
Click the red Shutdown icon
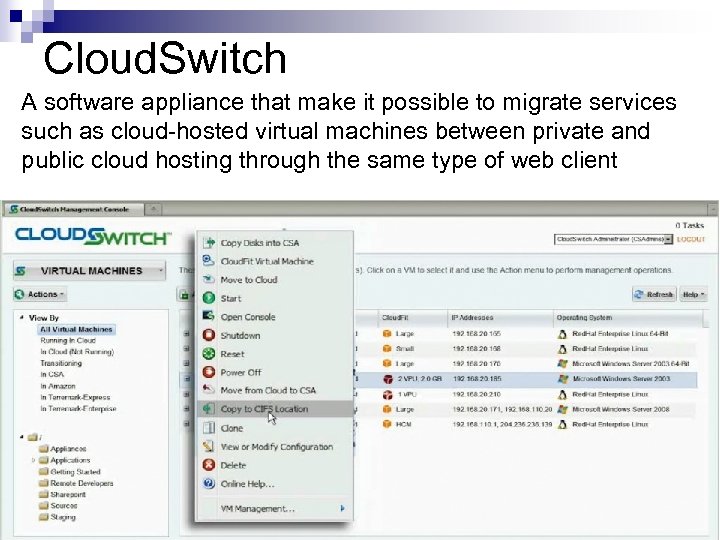(x=208, y=335)
